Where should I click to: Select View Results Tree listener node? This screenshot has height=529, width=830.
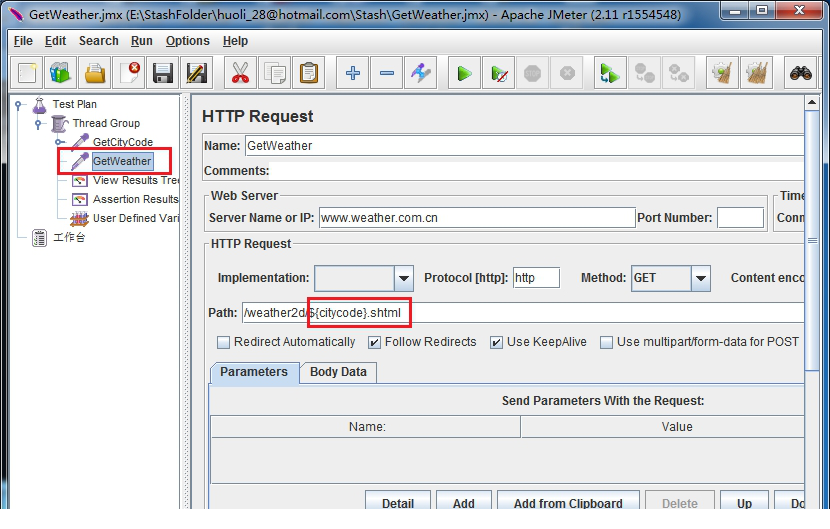pos(136,180)
